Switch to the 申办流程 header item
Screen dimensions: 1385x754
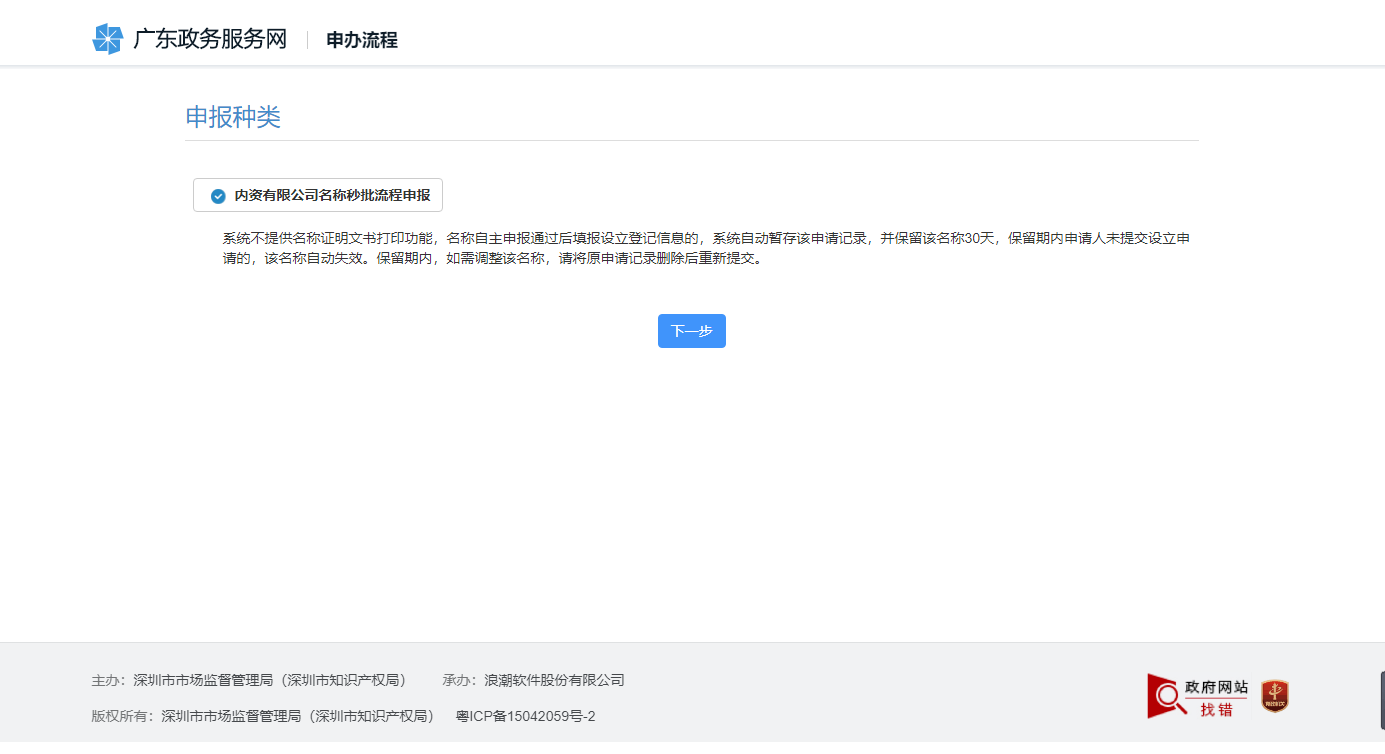coord(360,40)
